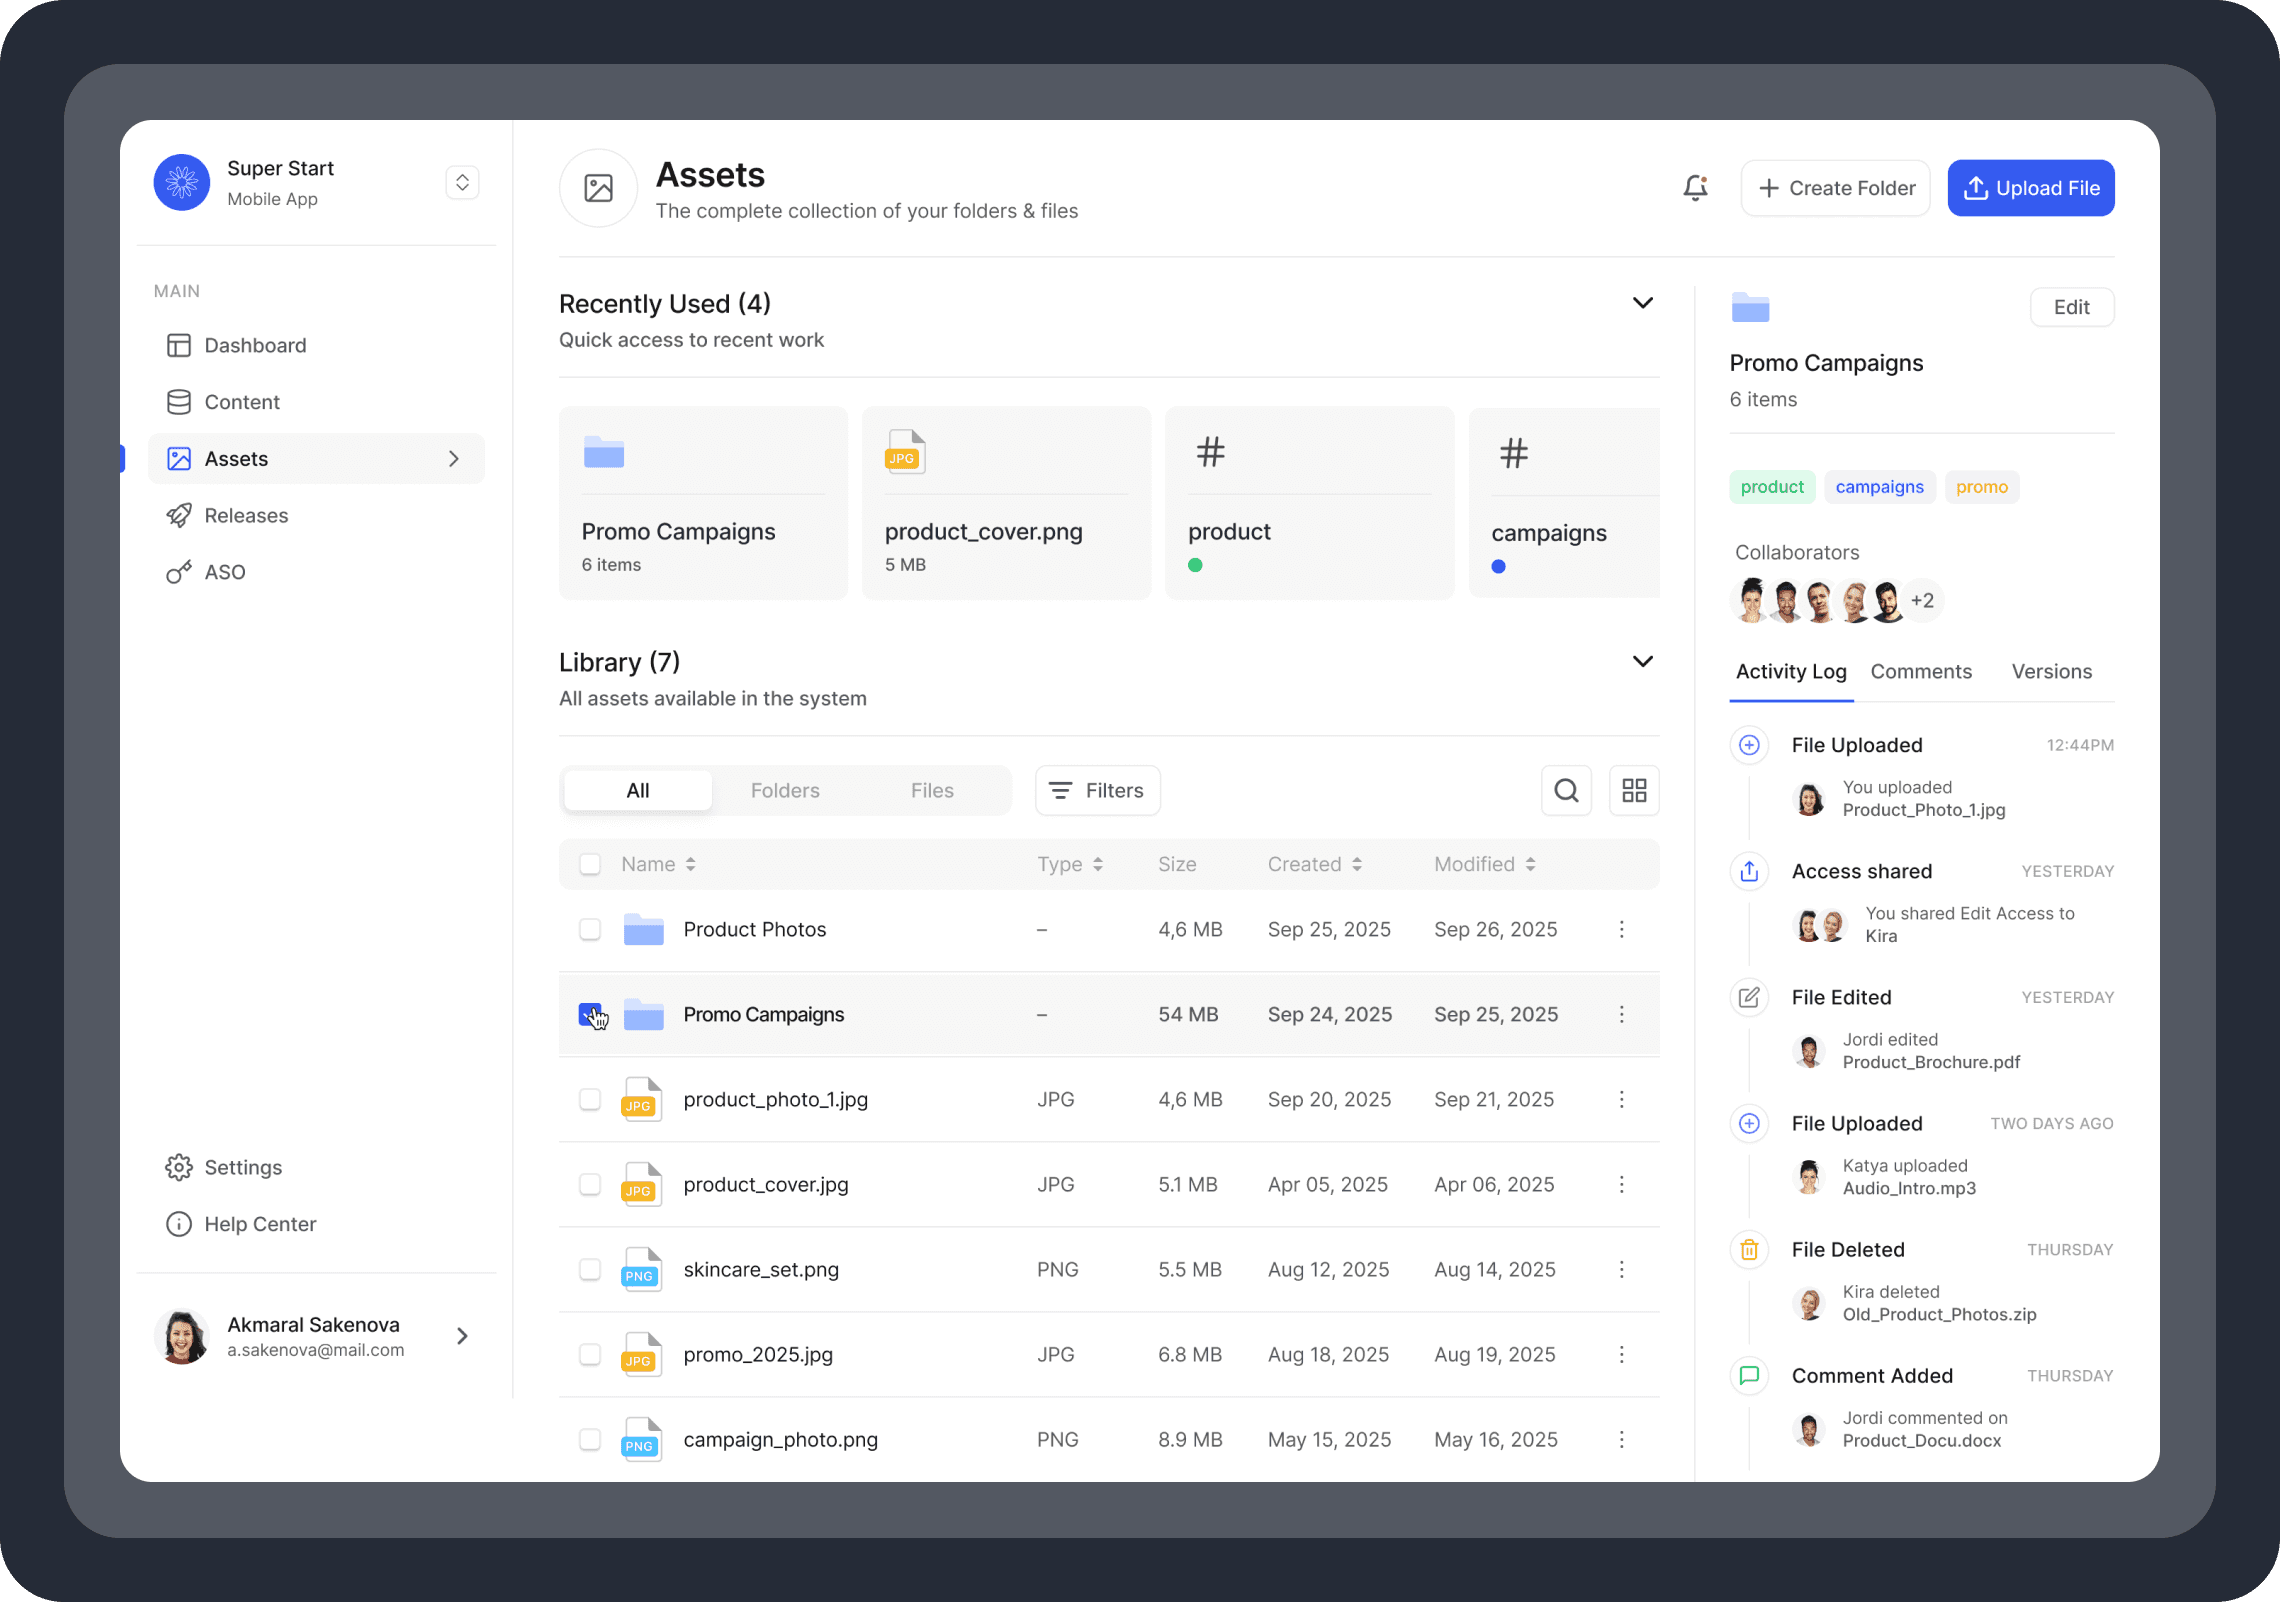Uncheck the Promo Campaigns row checkbox
Image resolution: width=2280 pixels, height=1602 pixels.
click(590, 1014)
